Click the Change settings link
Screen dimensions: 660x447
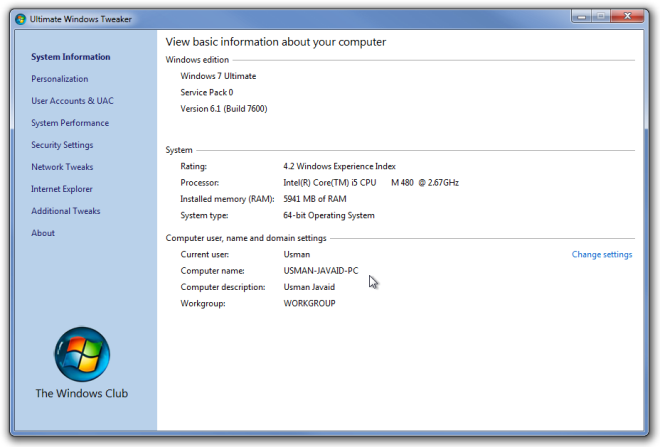pyautogui.click(x=602, y=255)
